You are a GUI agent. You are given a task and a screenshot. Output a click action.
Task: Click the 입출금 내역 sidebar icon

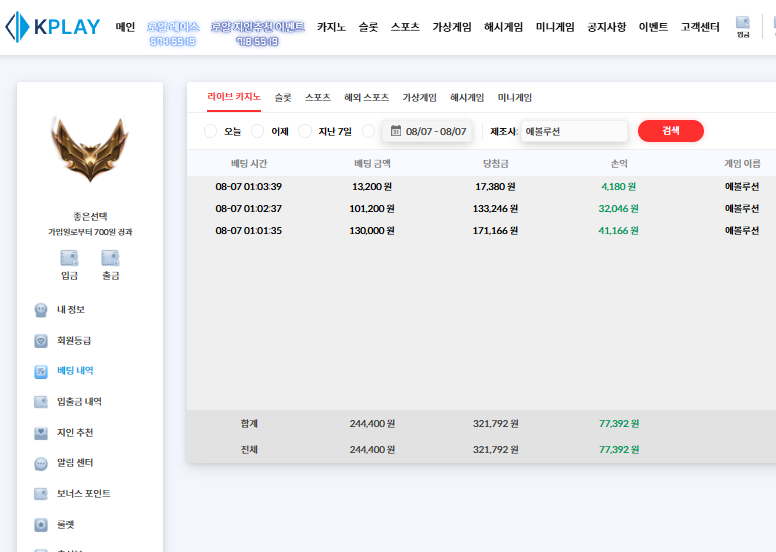[41, 402]
